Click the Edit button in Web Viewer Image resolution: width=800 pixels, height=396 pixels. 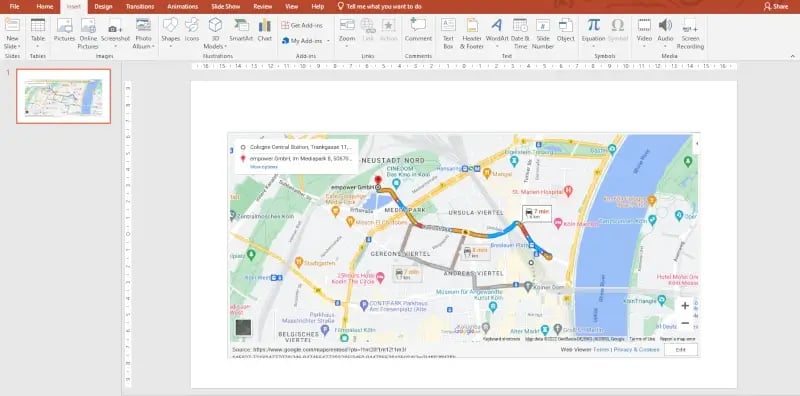coord(680,350)
